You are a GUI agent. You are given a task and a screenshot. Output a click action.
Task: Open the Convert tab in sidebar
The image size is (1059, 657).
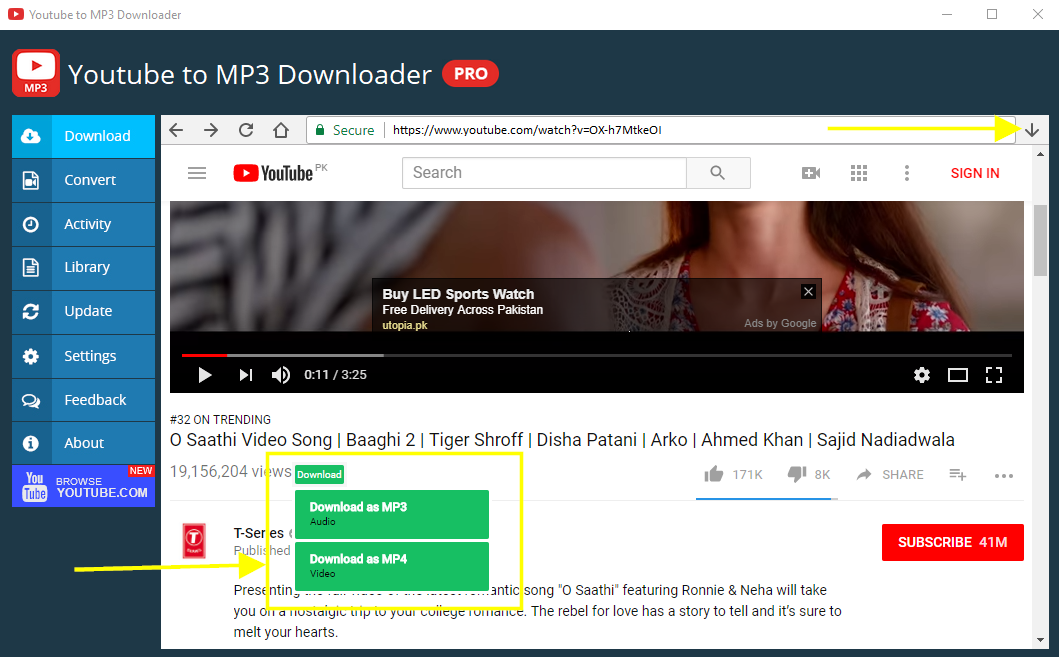click(x=83, y=180)
